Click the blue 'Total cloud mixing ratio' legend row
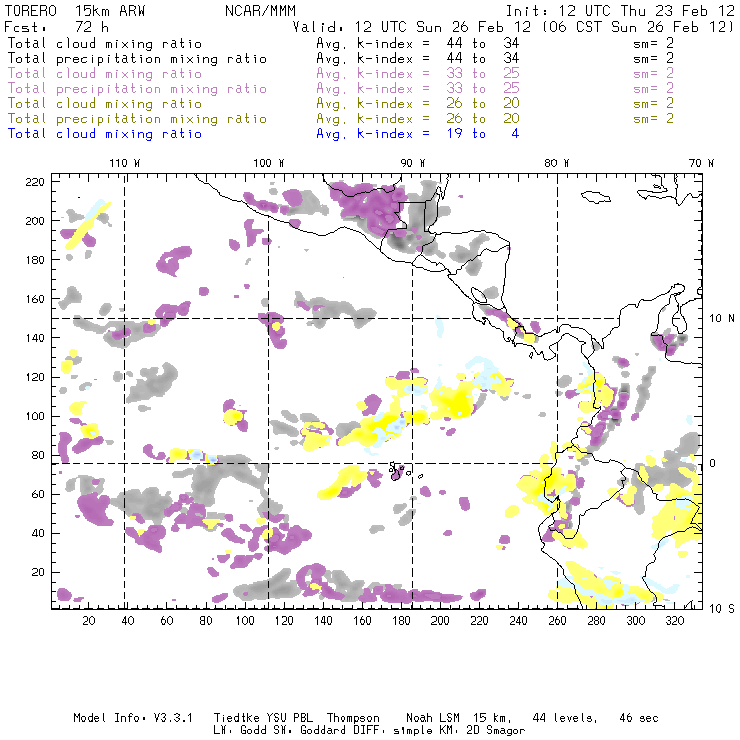Screen dimensions: 740x740 tap(263, 134)
